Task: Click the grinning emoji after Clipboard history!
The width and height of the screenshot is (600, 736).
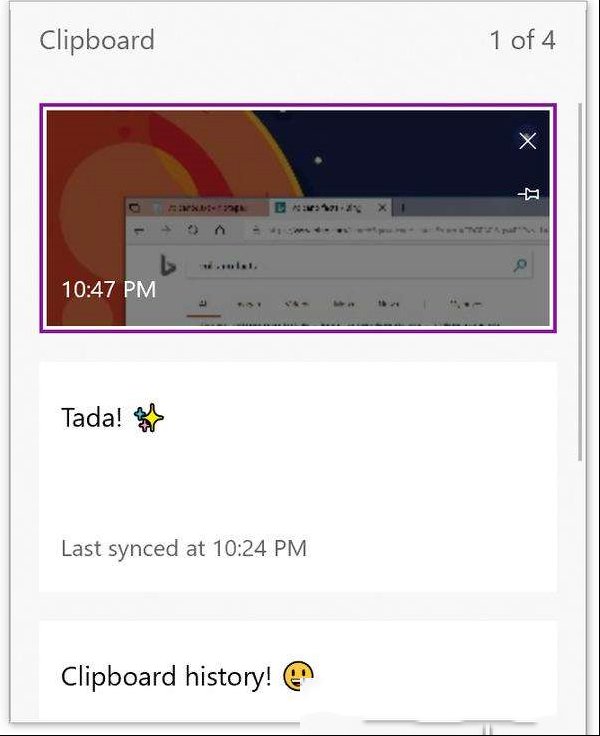Action: point(298,676)
